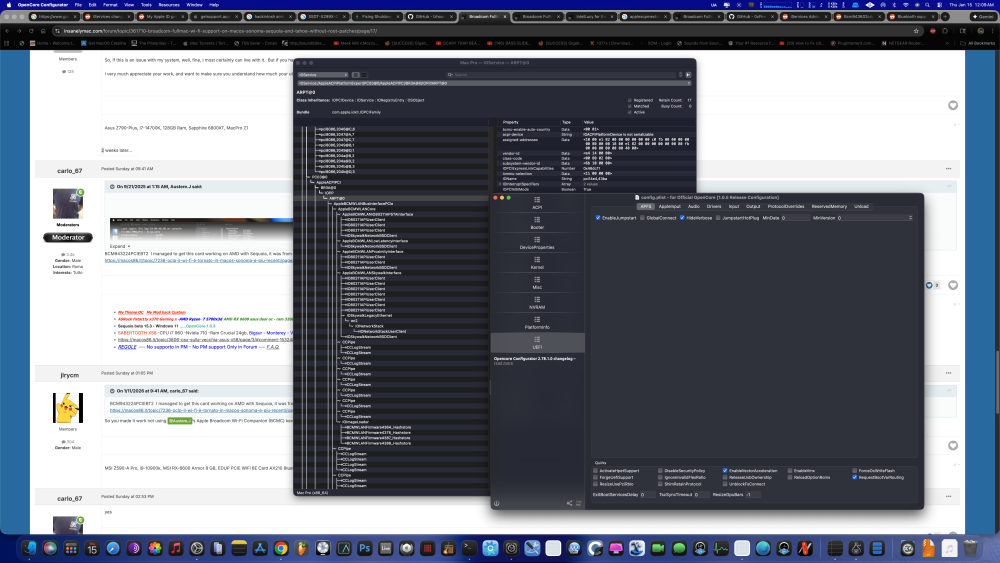1000x563 pixels.
Task: Click the import/export icon beside share
Action: [x=578, y=503]
